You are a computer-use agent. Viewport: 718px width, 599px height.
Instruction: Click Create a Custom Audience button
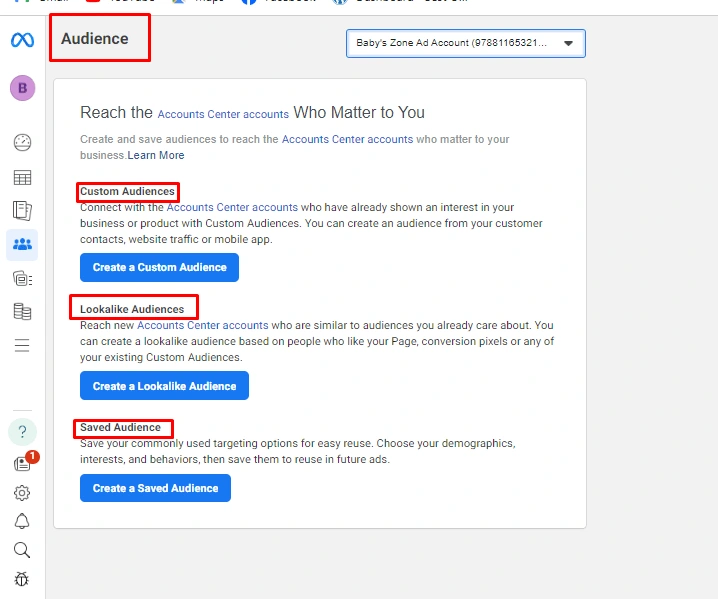click(159, 267)
